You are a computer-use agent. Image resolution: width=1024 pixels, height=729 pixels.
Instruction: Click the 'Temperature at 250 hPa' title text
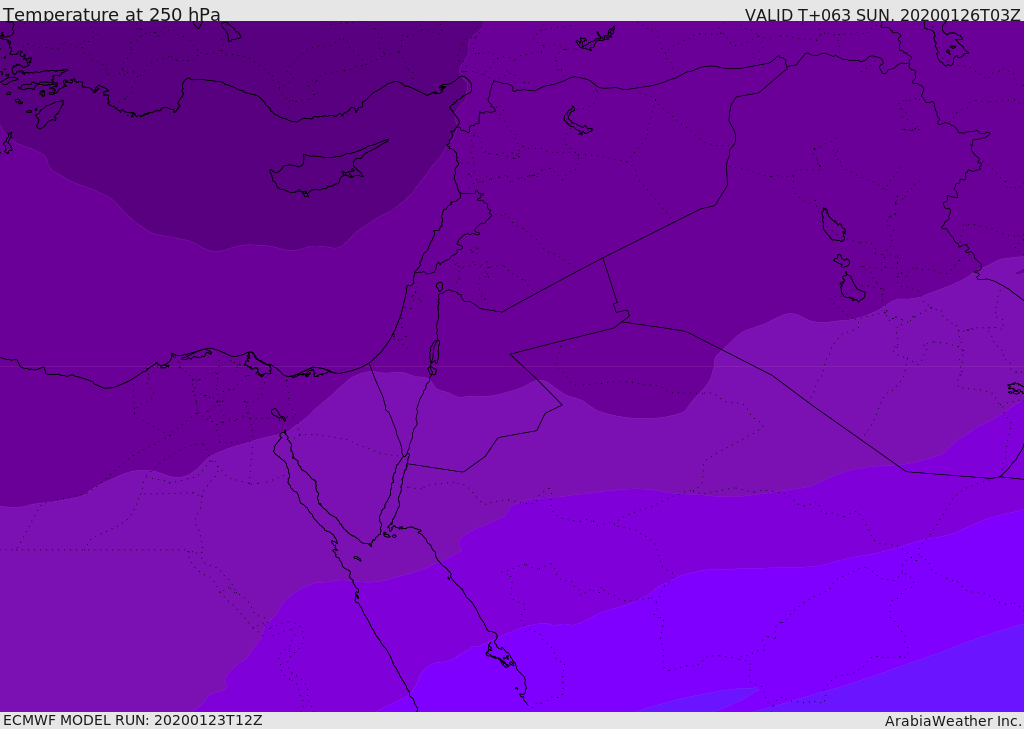[x=112, y=14]
